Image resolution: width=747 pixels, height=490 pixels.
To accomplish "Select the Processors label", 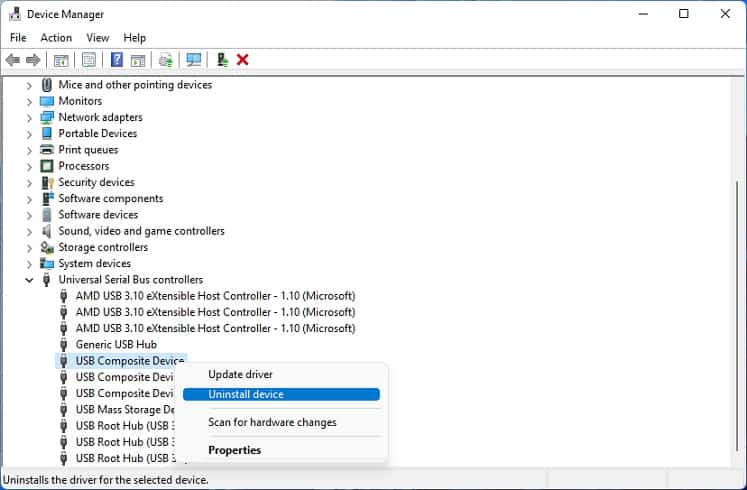I will pos(84,166).
